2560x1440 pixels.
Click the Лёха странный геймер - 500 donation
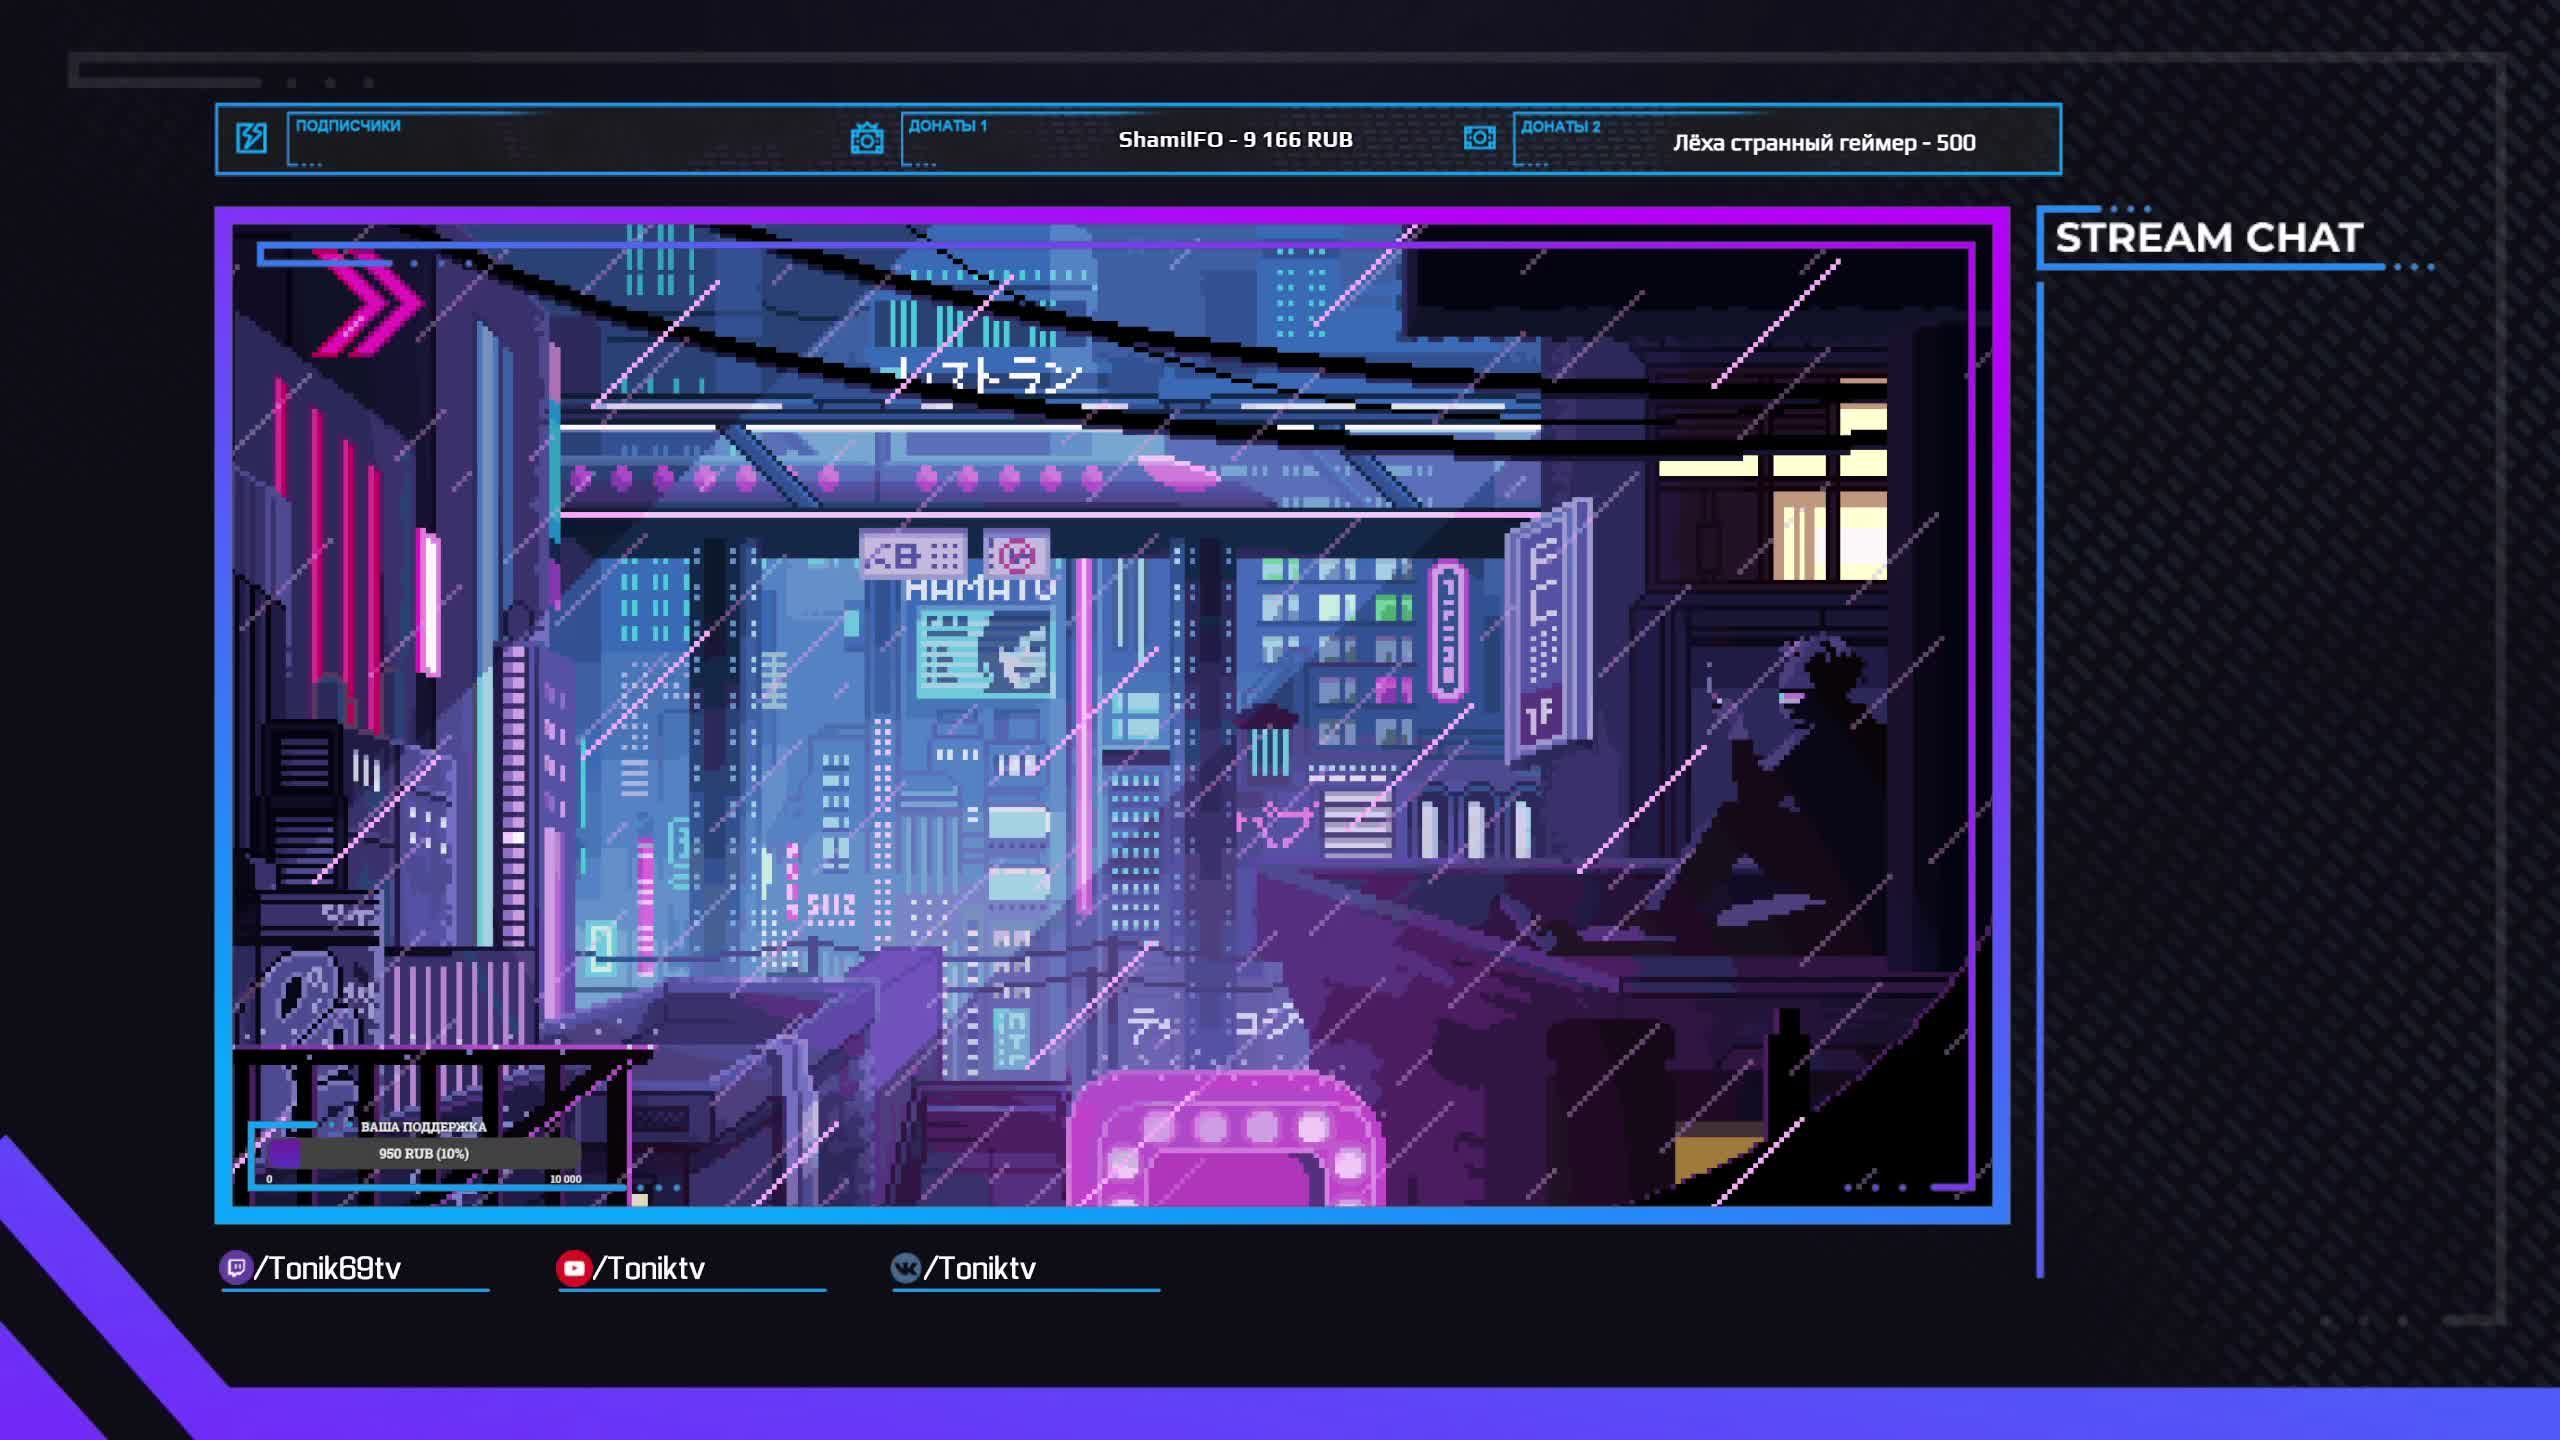coord(1824,142)
